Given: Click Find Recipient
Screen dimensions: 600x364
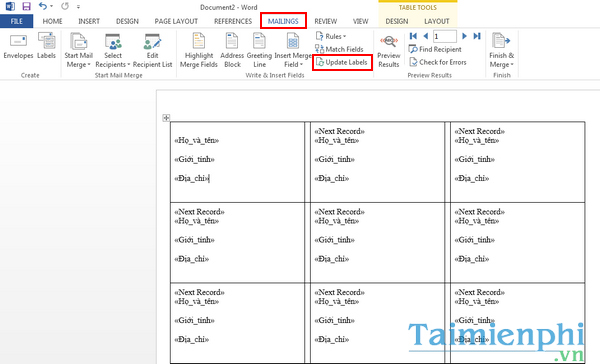Looking at the screenshot, I should pos(435,49).
